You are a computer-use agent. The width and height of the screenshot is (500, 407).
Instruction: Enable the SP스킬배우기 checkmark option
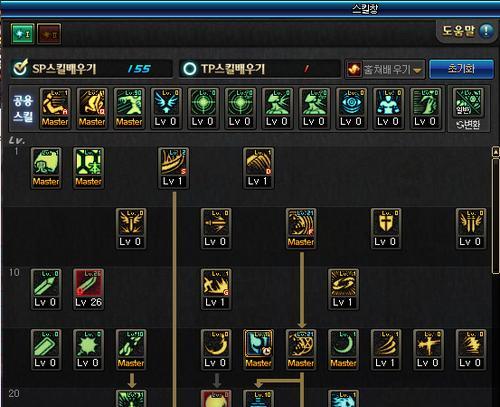point(20,68)
